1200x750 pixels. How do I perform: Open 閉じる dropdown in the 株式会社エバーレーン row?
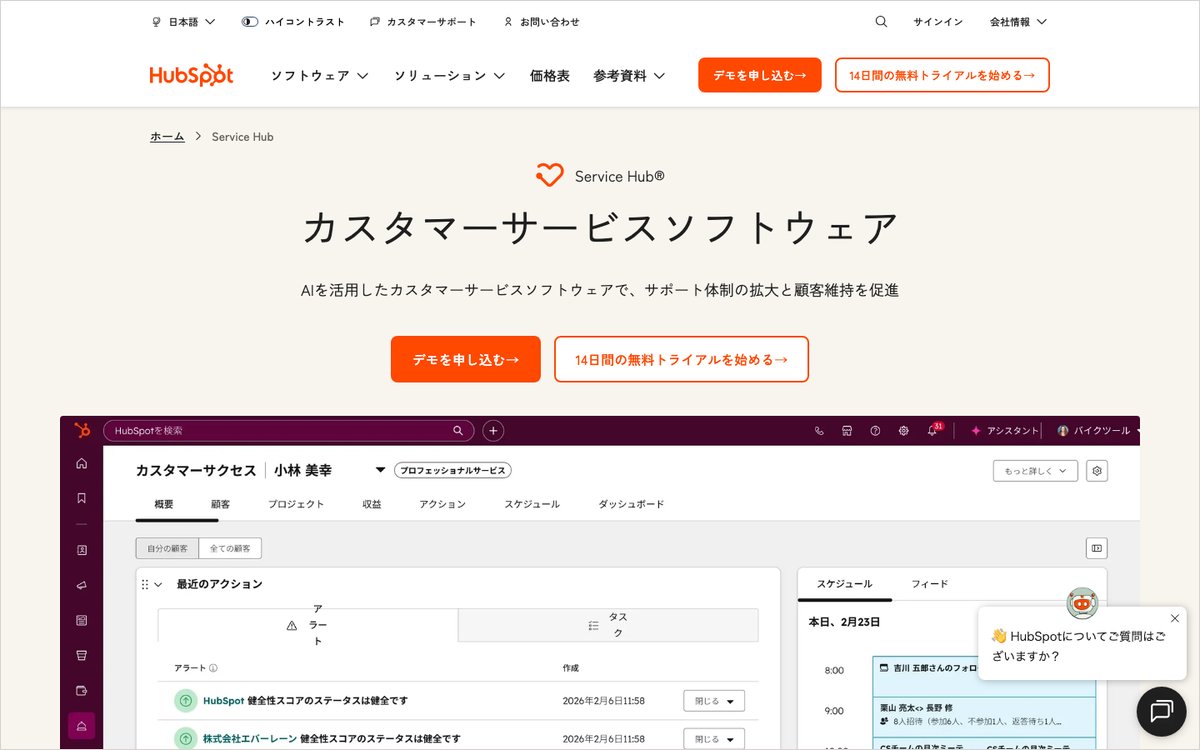(714, 739)
